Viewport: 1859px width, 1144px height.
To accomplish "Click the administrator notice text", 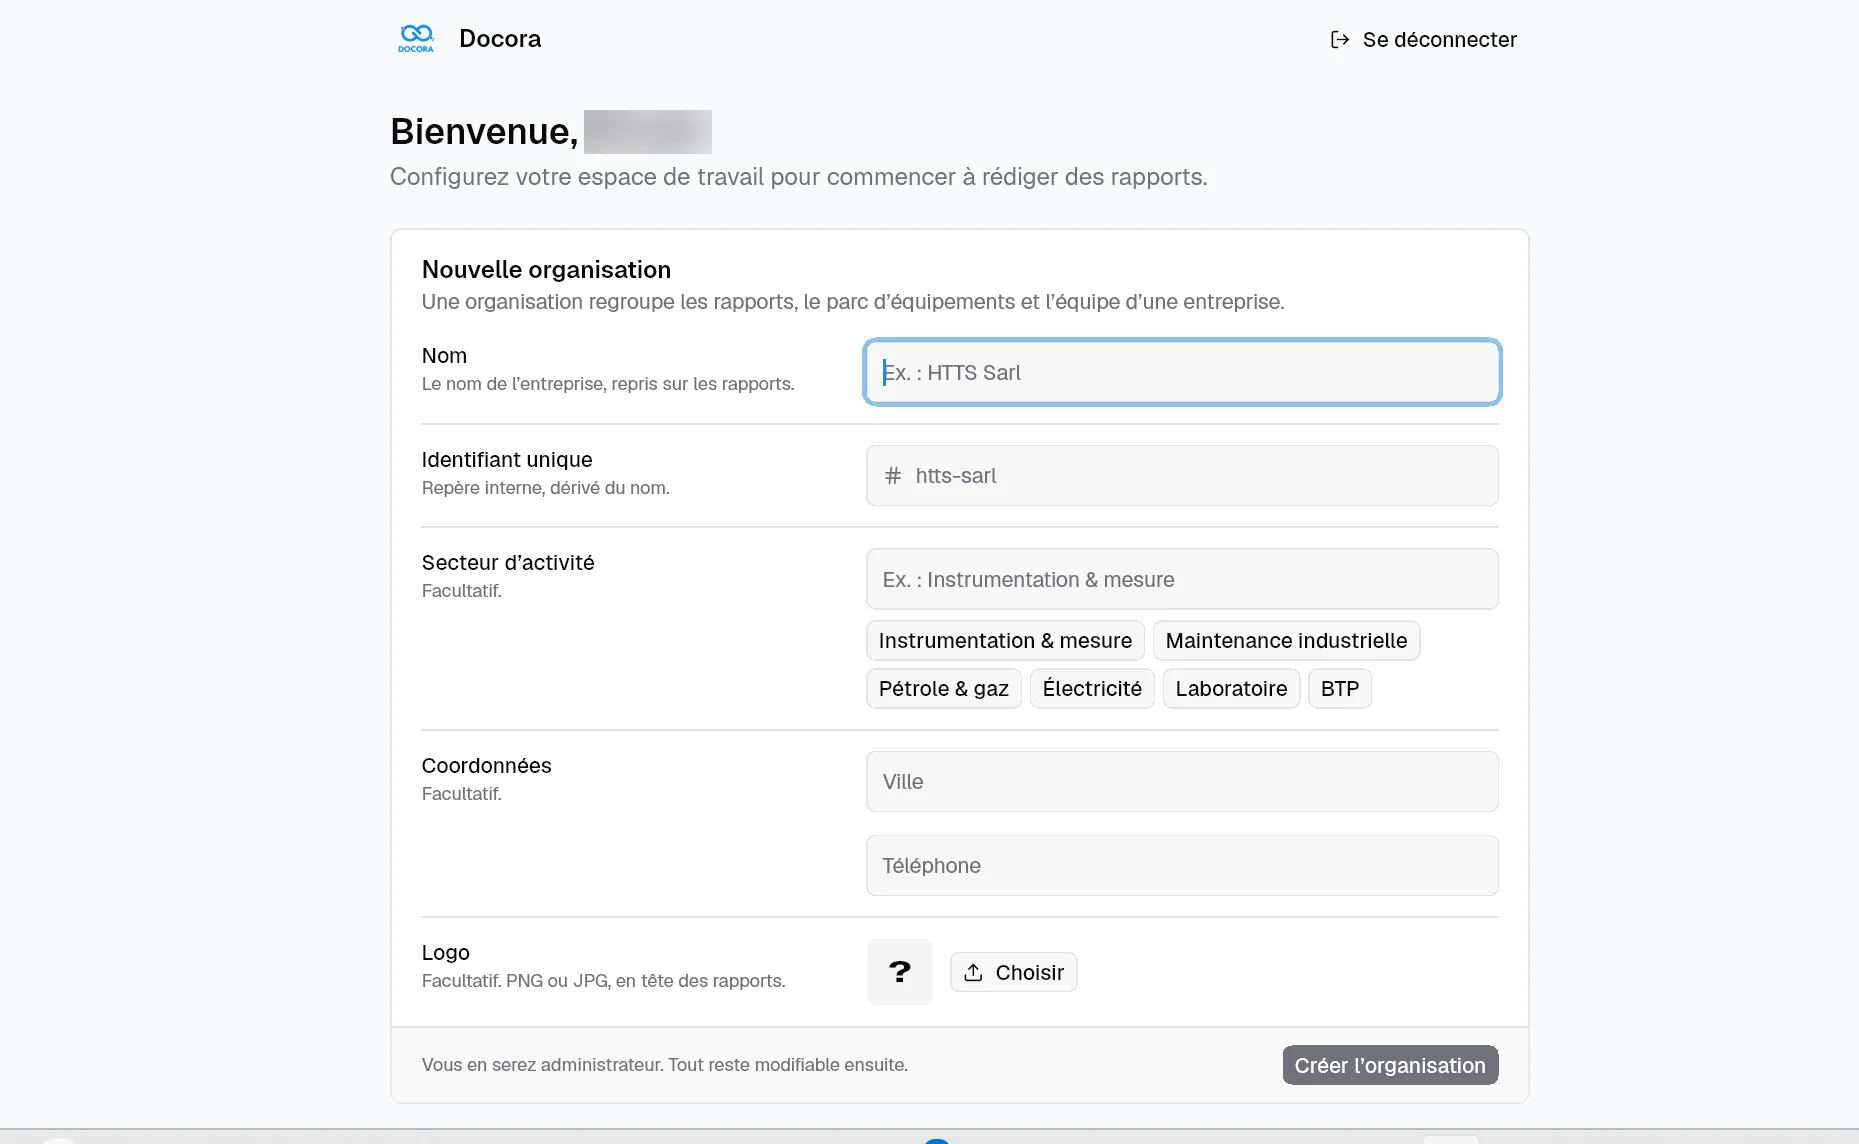I will [x=664, y=1065].
